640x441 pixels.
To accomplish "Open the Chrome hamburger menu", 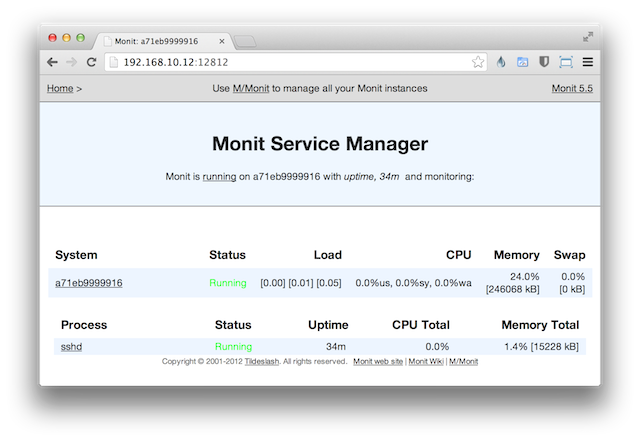I will coord(588,62).
